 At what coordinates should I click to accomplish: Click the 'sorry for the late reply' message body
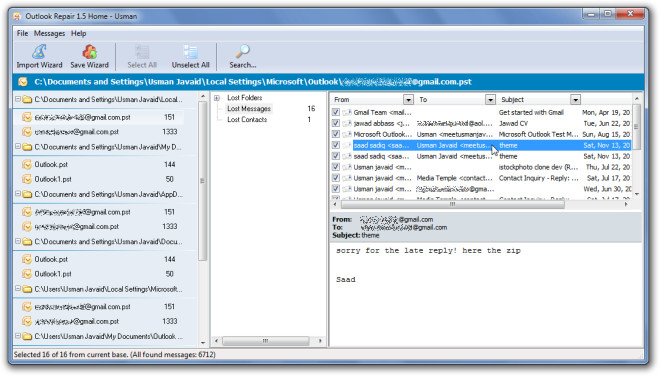(428, 251)
